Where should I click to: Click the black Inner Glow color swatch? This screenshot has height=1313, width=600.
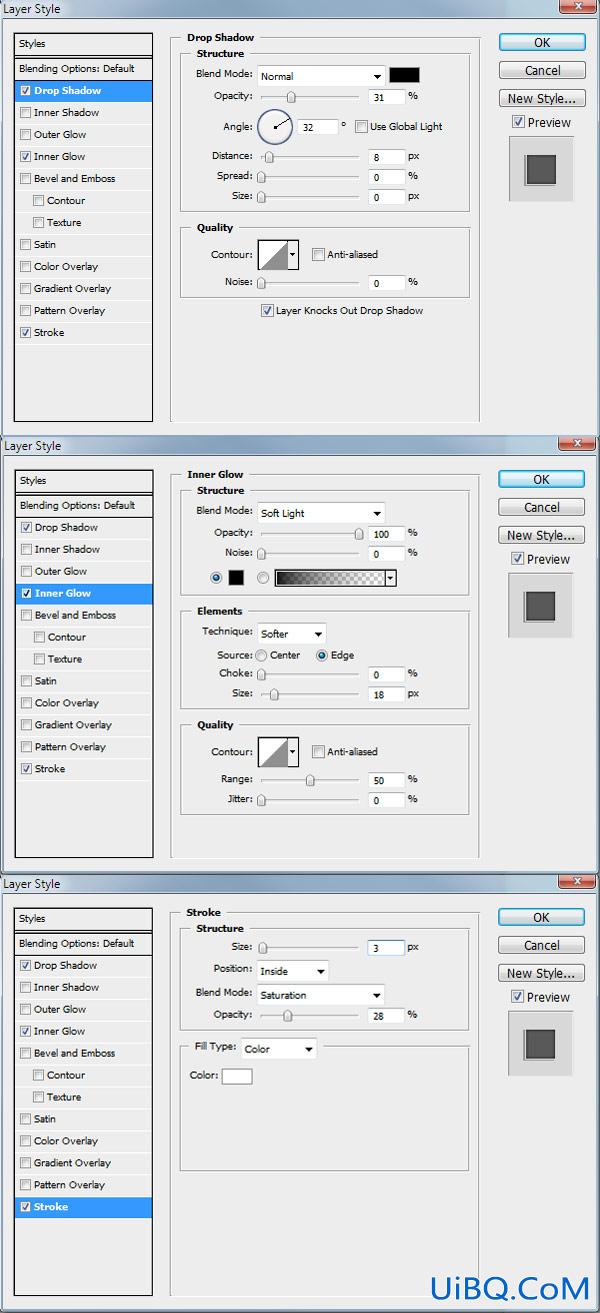pos(237,577)
